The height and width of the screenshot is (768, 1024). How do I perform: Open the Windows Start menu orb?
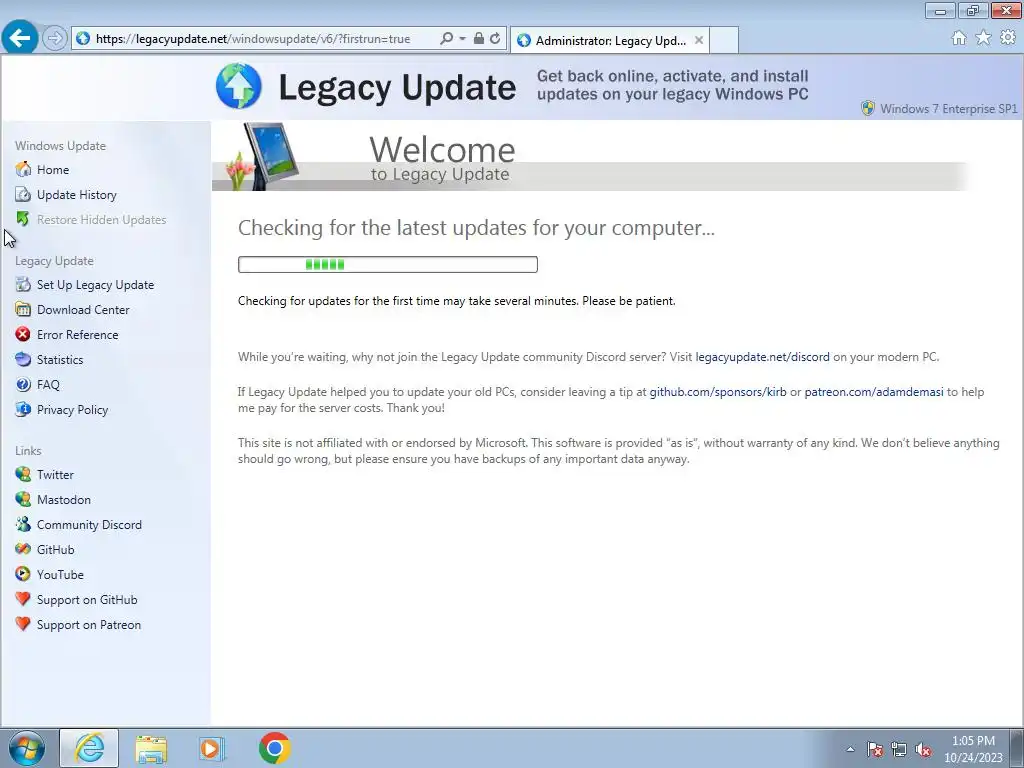point(27,748)
